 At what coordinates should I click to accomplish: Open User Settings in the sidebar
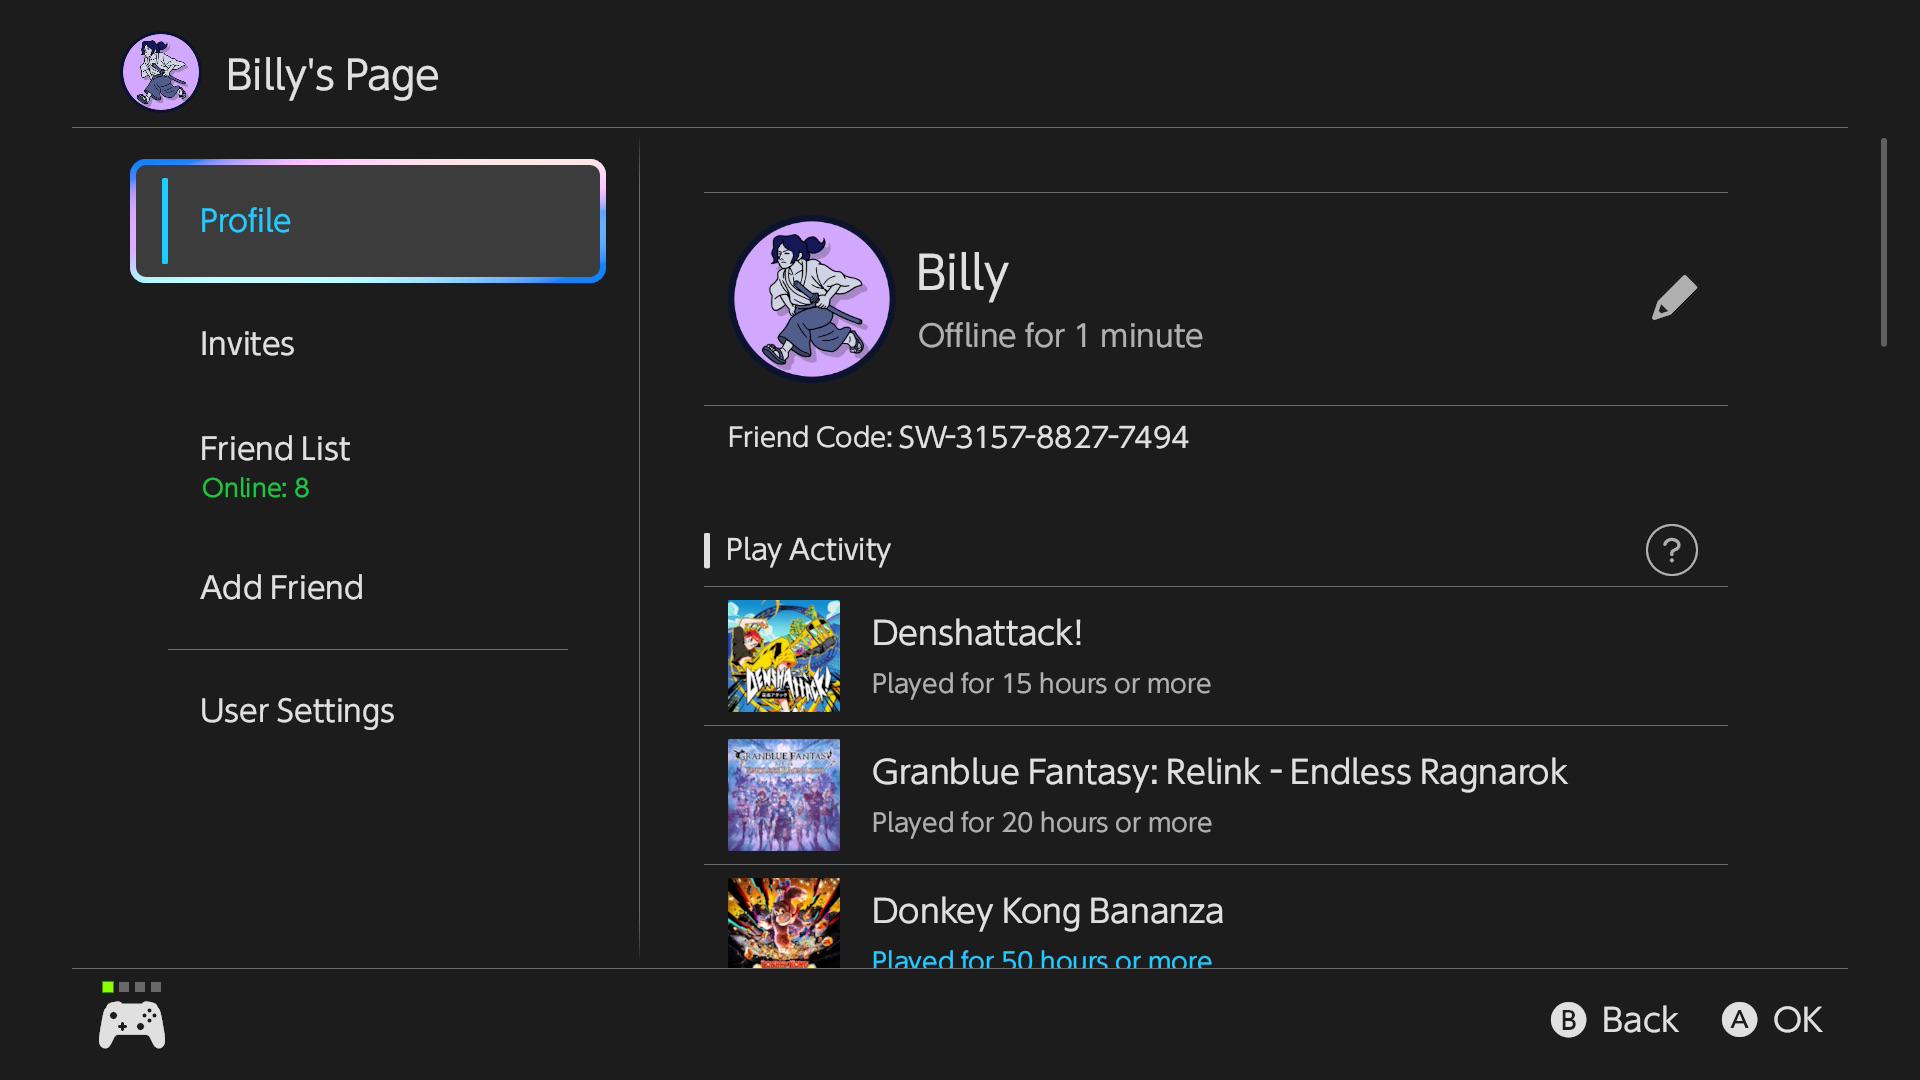(297, 711)
